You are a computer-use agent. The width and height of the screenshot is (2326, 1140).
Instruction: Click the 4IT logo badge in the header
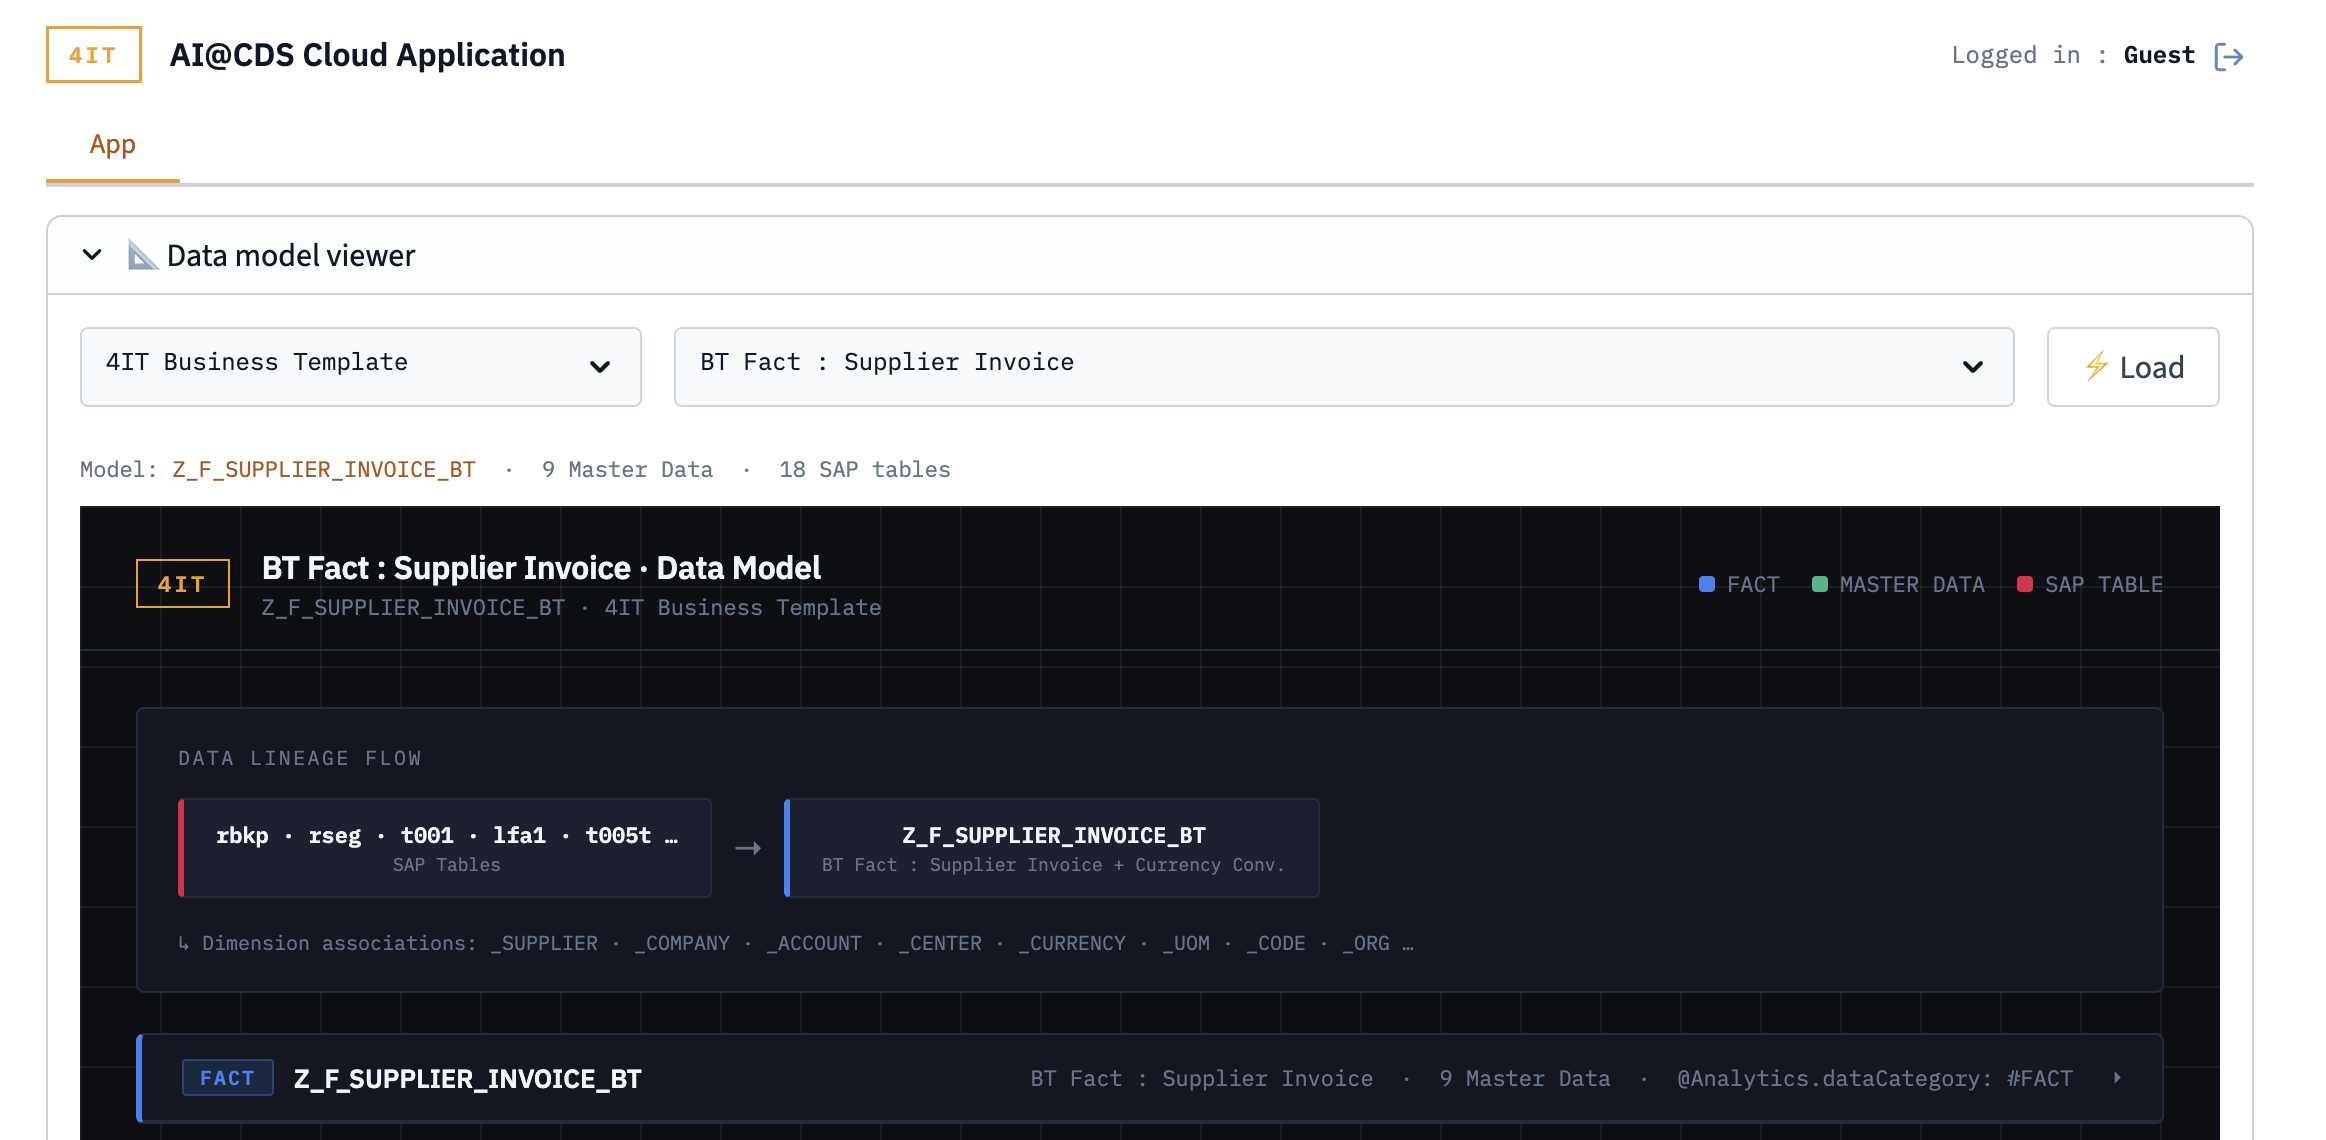point(93,55)
